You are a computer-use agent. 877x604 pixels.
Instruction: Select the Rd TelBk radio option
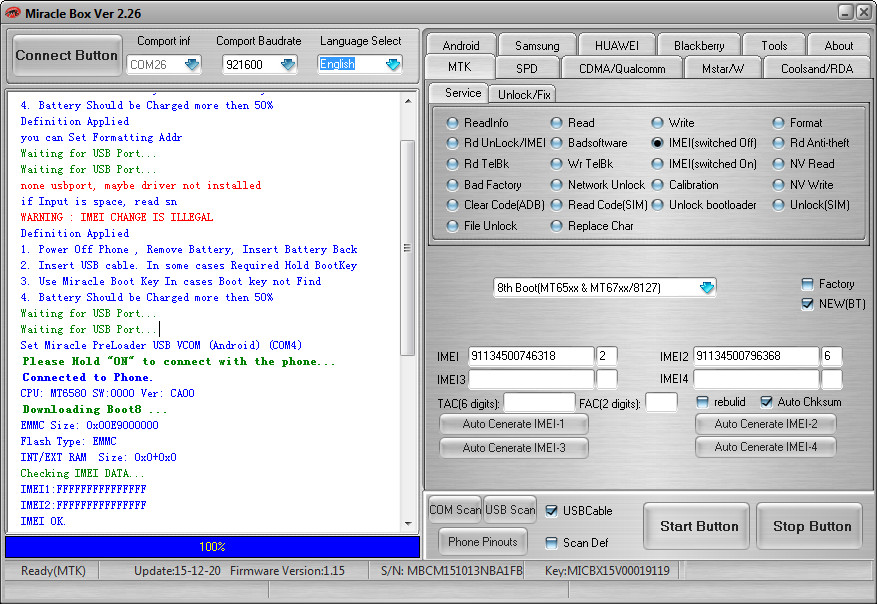(452, 164)
